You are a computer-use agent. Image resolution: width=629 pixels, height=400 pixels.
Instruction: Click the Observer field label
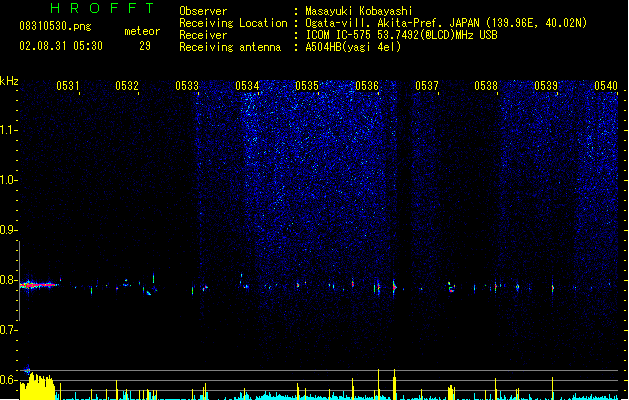[203, 11]
